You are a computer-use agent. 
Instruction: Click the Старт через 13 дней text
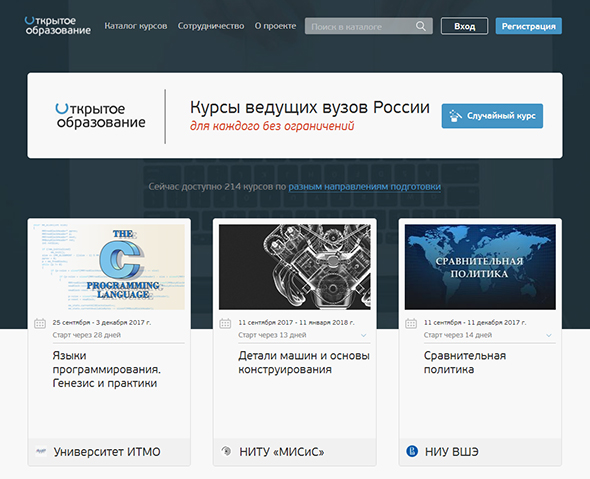[x=272, y=335]
